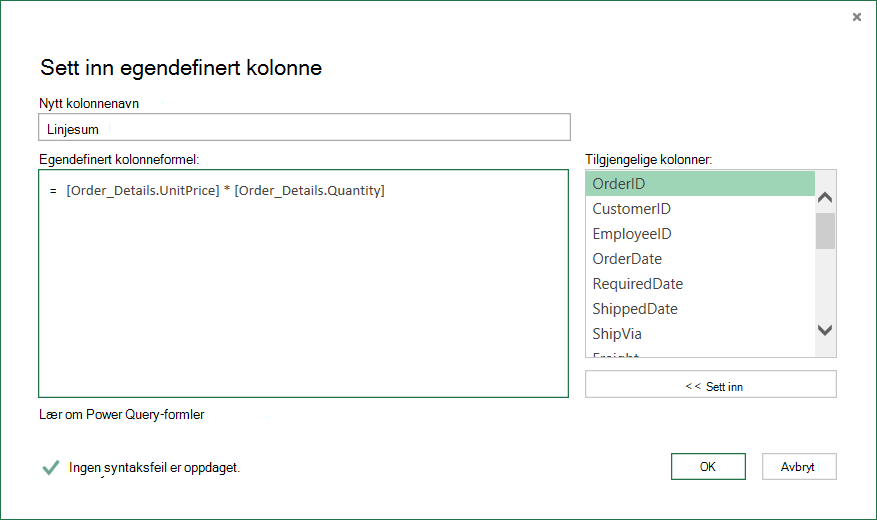This screenshot has height=520, width=877.
Task: Click the column list scrollbar thumb
Action: pyautogui.click(x=825, y=230)
